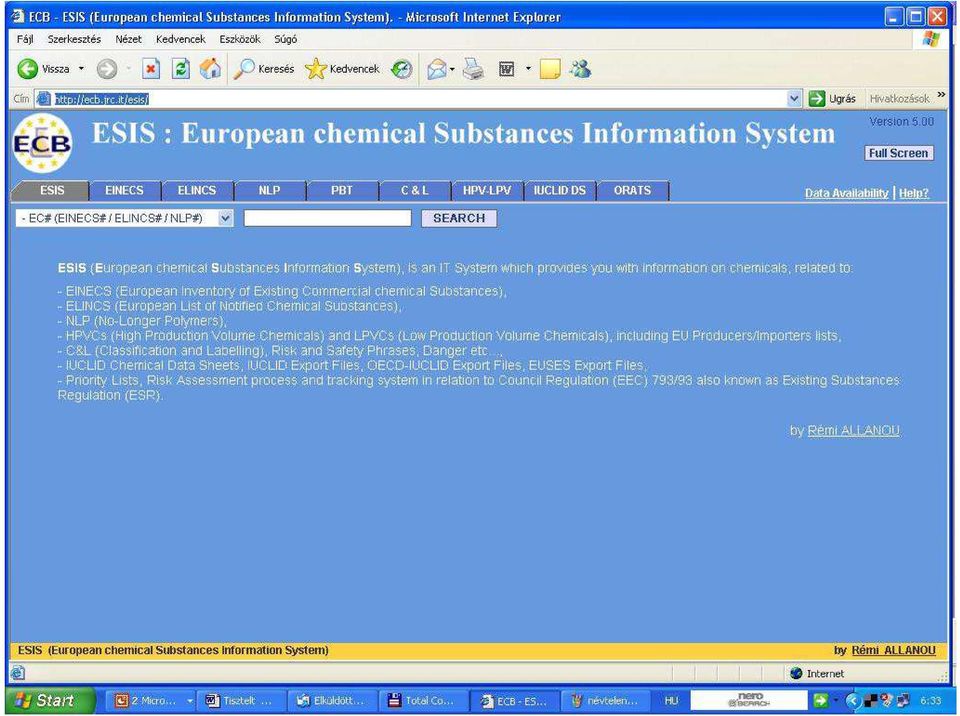960x716 pixels.
Task: Select the ESIS tab
Action: (x=51, y=190)
